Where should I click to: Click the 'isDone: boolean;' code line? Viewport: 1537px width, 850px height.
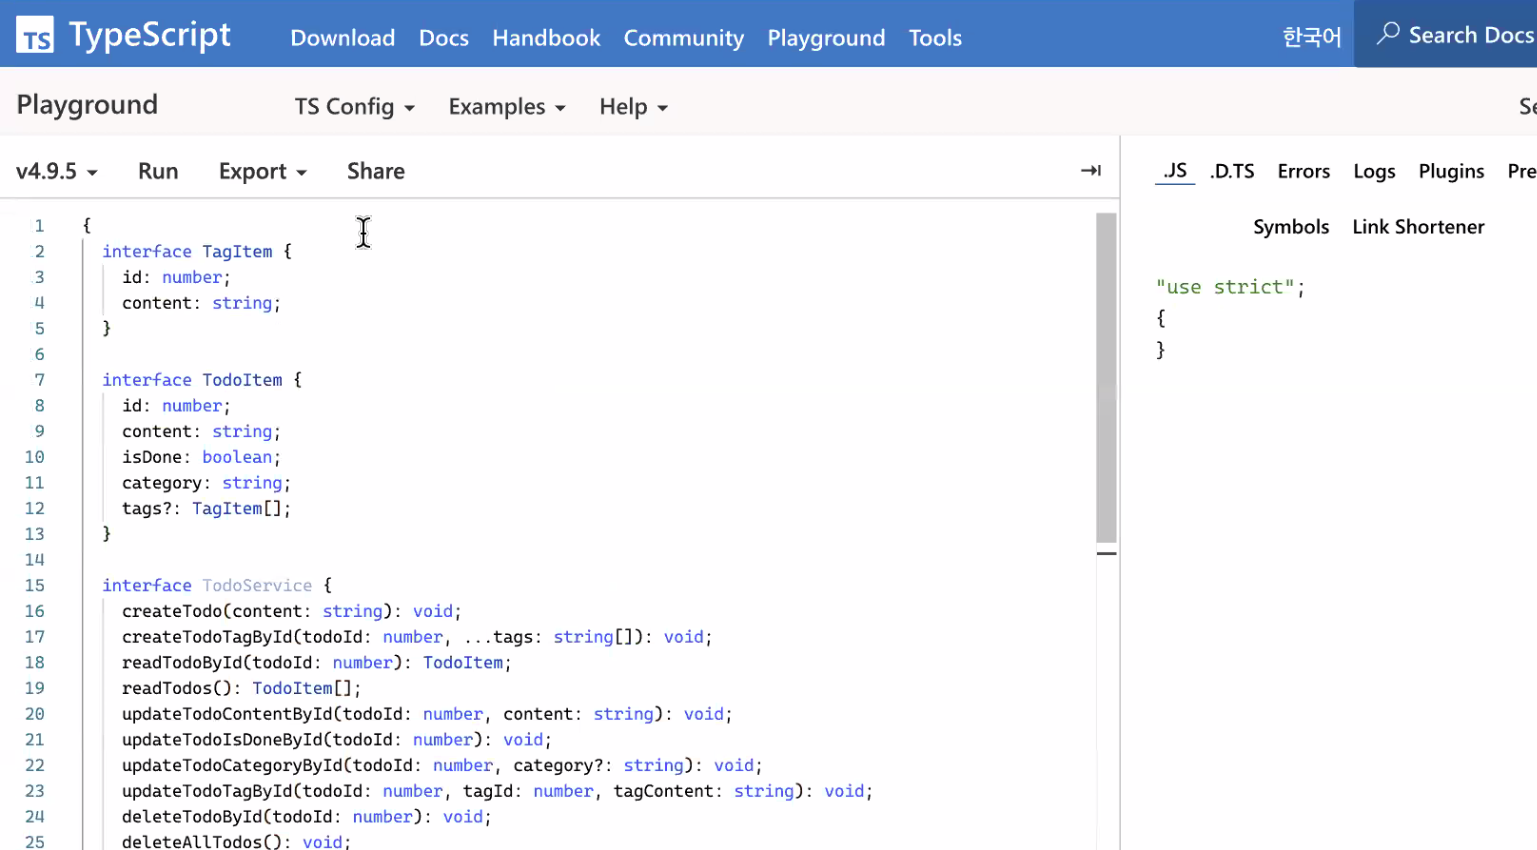tap(201, 457)
